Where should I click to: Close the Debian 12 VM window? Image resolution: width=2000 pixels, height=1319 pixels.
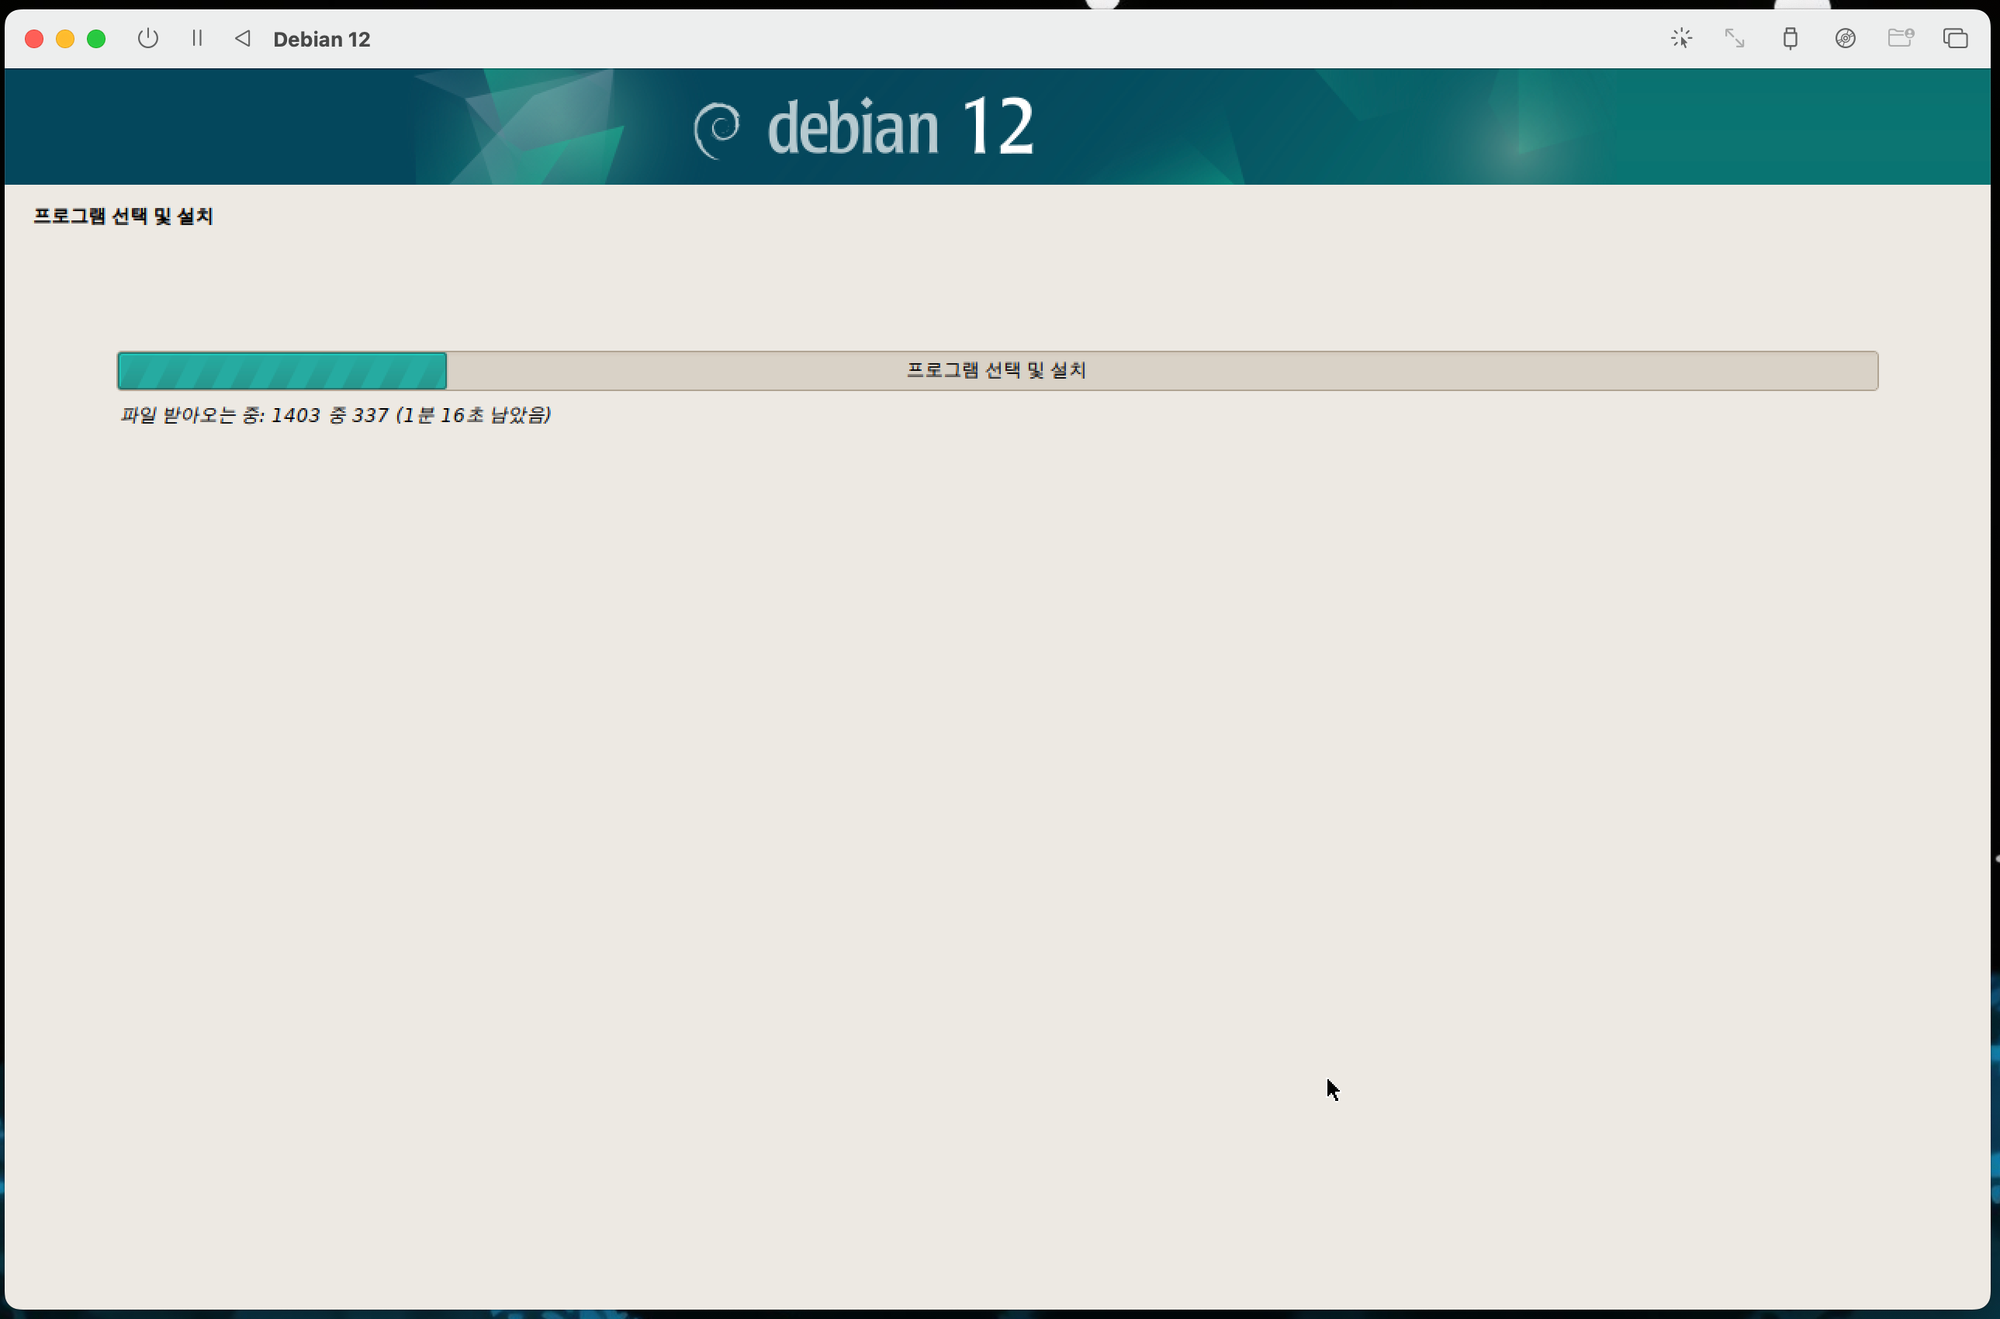[x=34, y=39]
